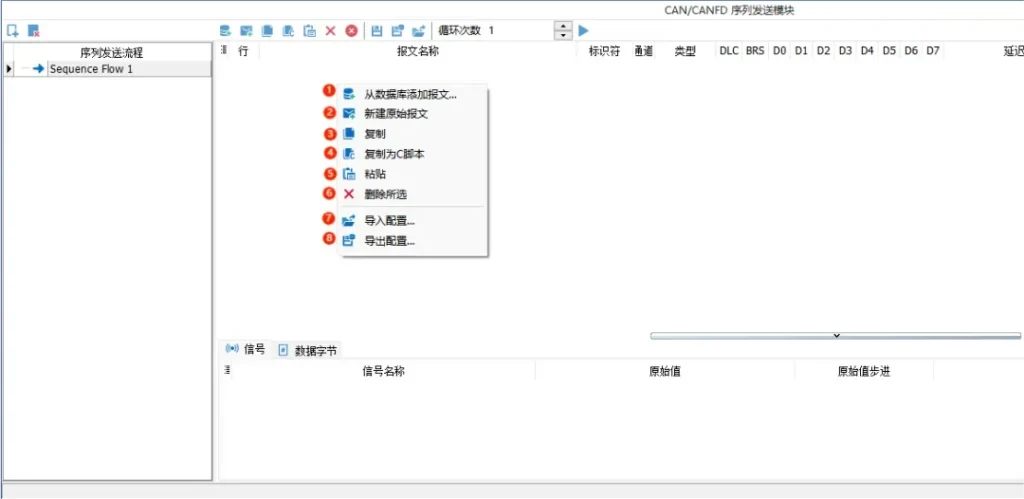Click toolbar new raw message envelope icon
Image resolution: width=1024 pixels, height=499 pixels.
tap(246, 31)
